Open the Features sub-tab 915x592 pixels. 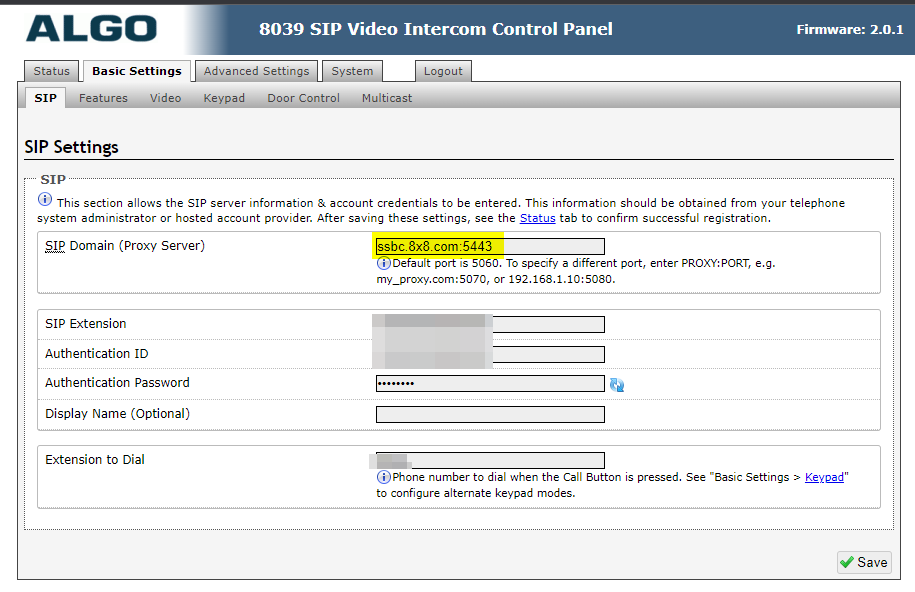tap(103, 98)
